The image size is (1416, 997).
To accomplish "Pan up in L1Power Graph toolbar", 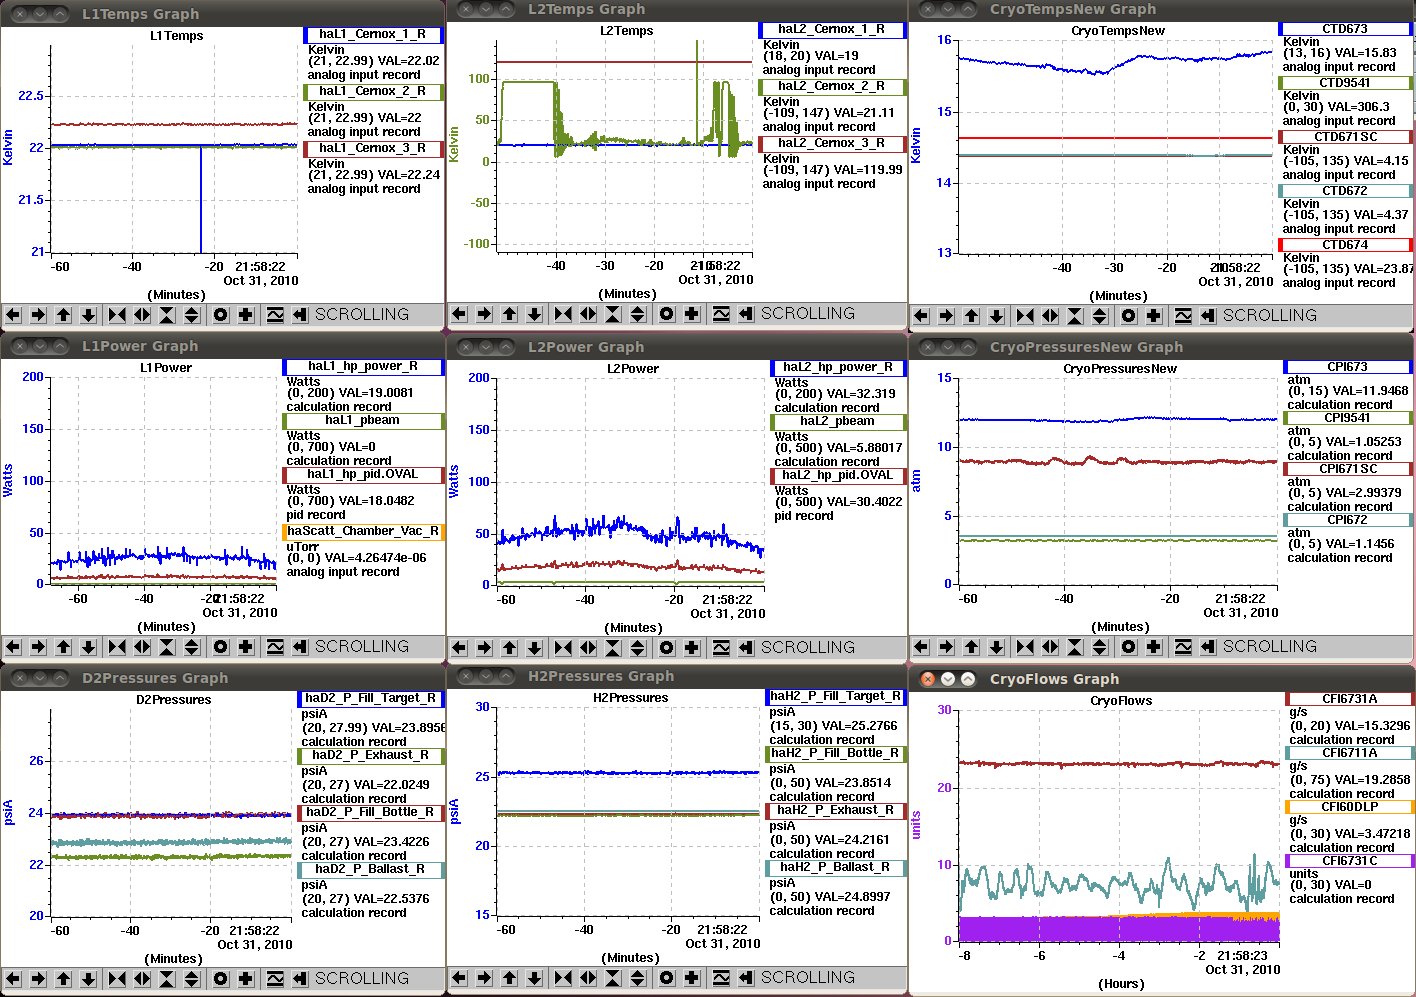I will tap(63, 647).
